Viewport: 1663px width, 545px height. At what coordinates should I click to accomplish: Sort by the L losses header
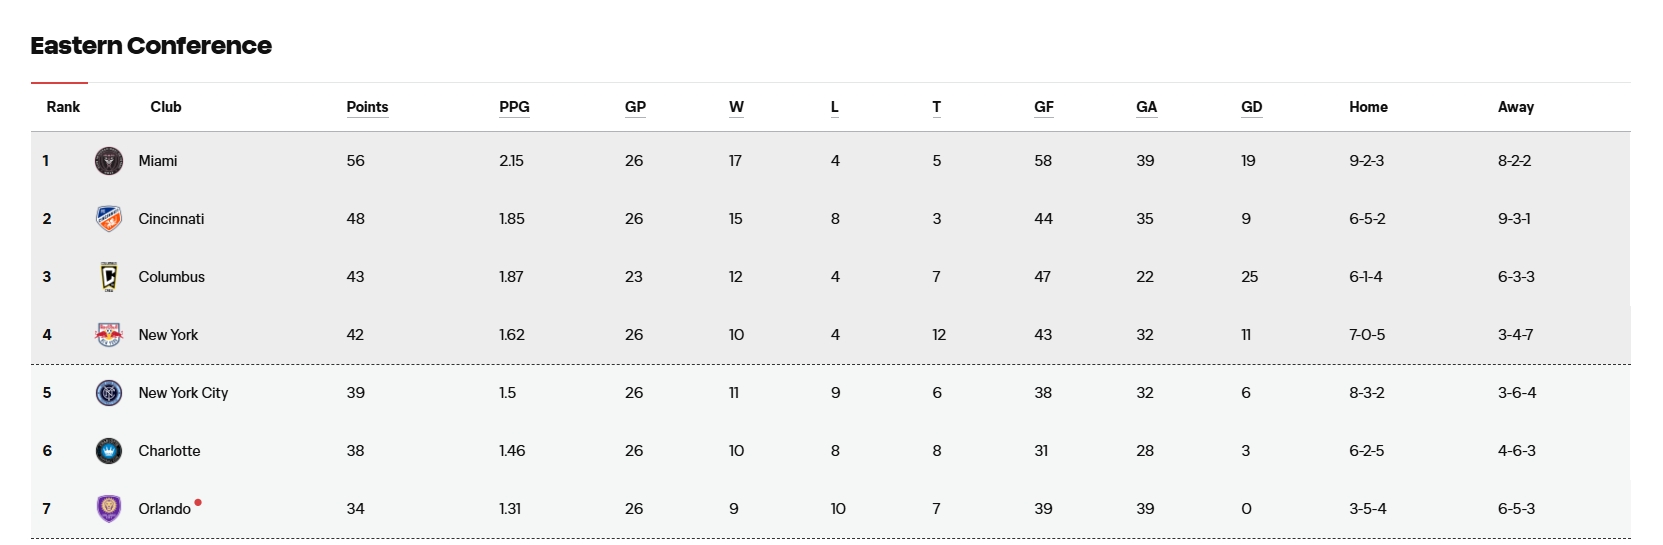click(835, 107)
